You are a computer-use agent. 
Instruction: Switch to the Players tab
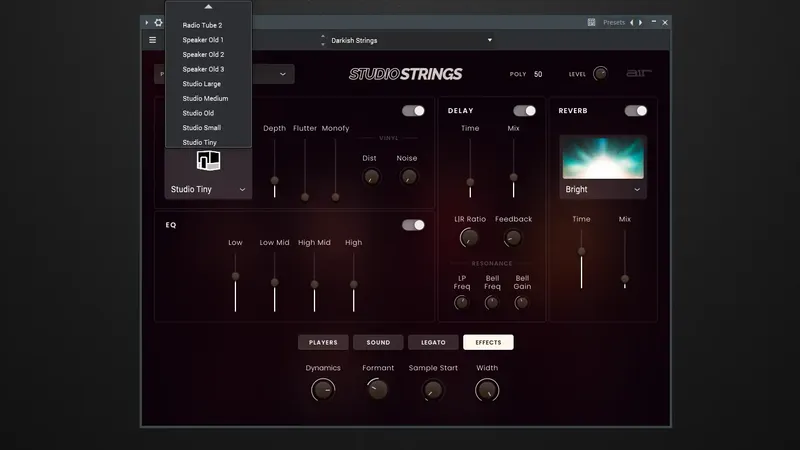tap(323, 342)
